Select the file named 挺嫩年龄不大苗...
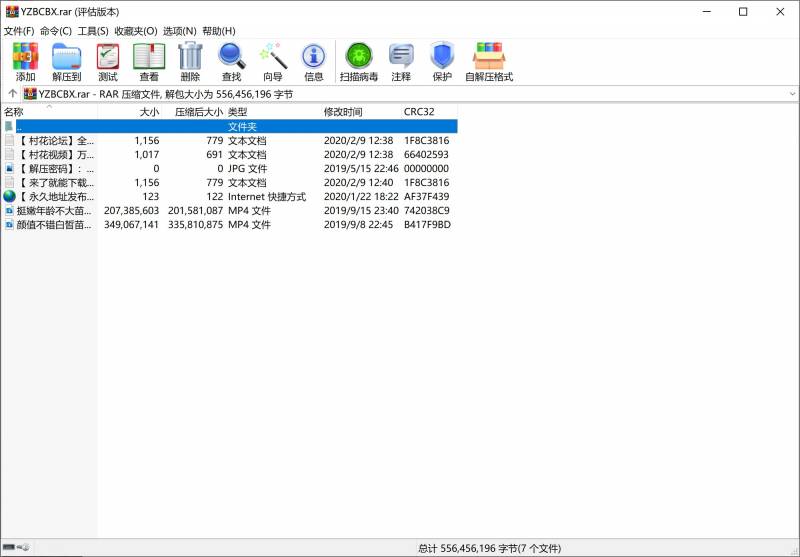This screenshot has width=800, height=557. pyautogui.click(x=55, y=211)
